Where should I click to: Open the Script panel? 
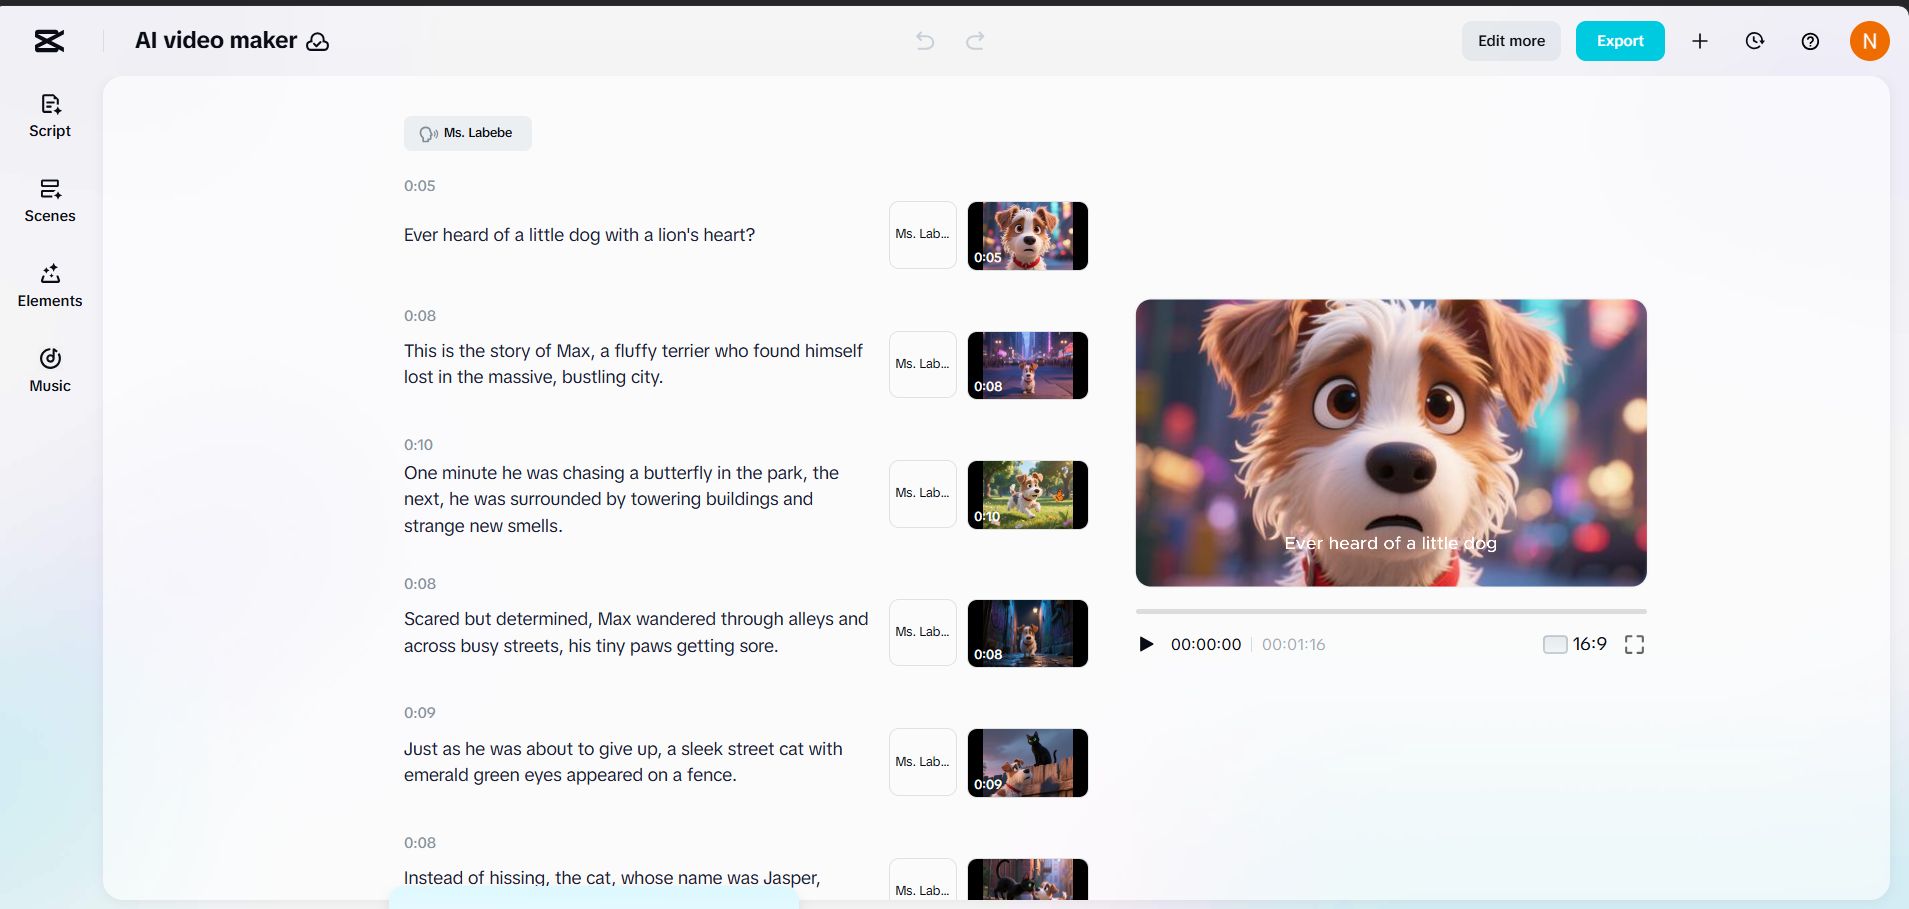50,115
